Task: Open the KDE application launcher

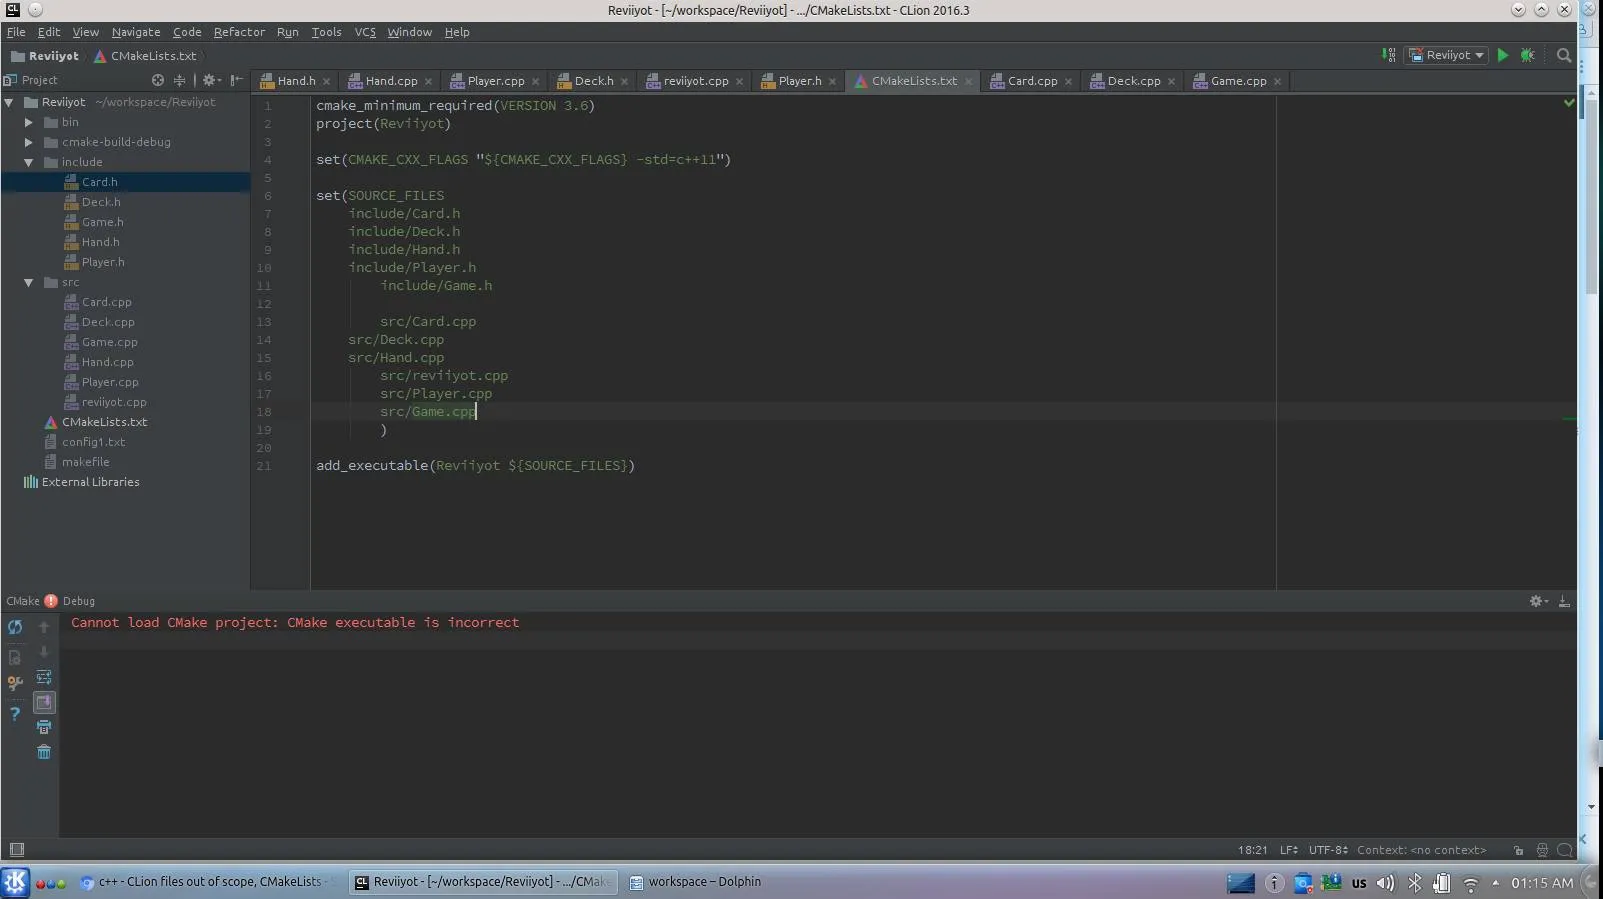Action: (15, 882)
